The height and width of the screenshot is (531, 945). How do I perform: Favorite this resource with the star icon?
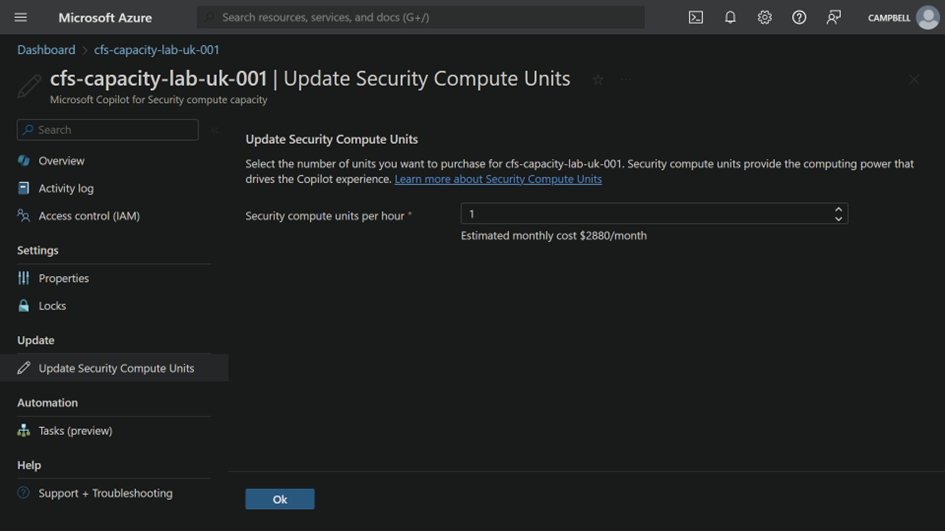point(597,80)
